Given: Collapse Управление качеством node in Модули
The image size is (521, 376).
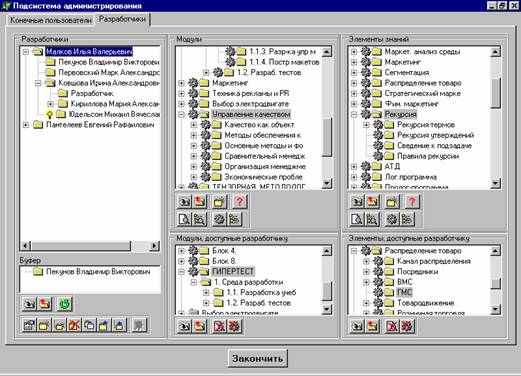Looking at the screenshot, I should [181, 115].
